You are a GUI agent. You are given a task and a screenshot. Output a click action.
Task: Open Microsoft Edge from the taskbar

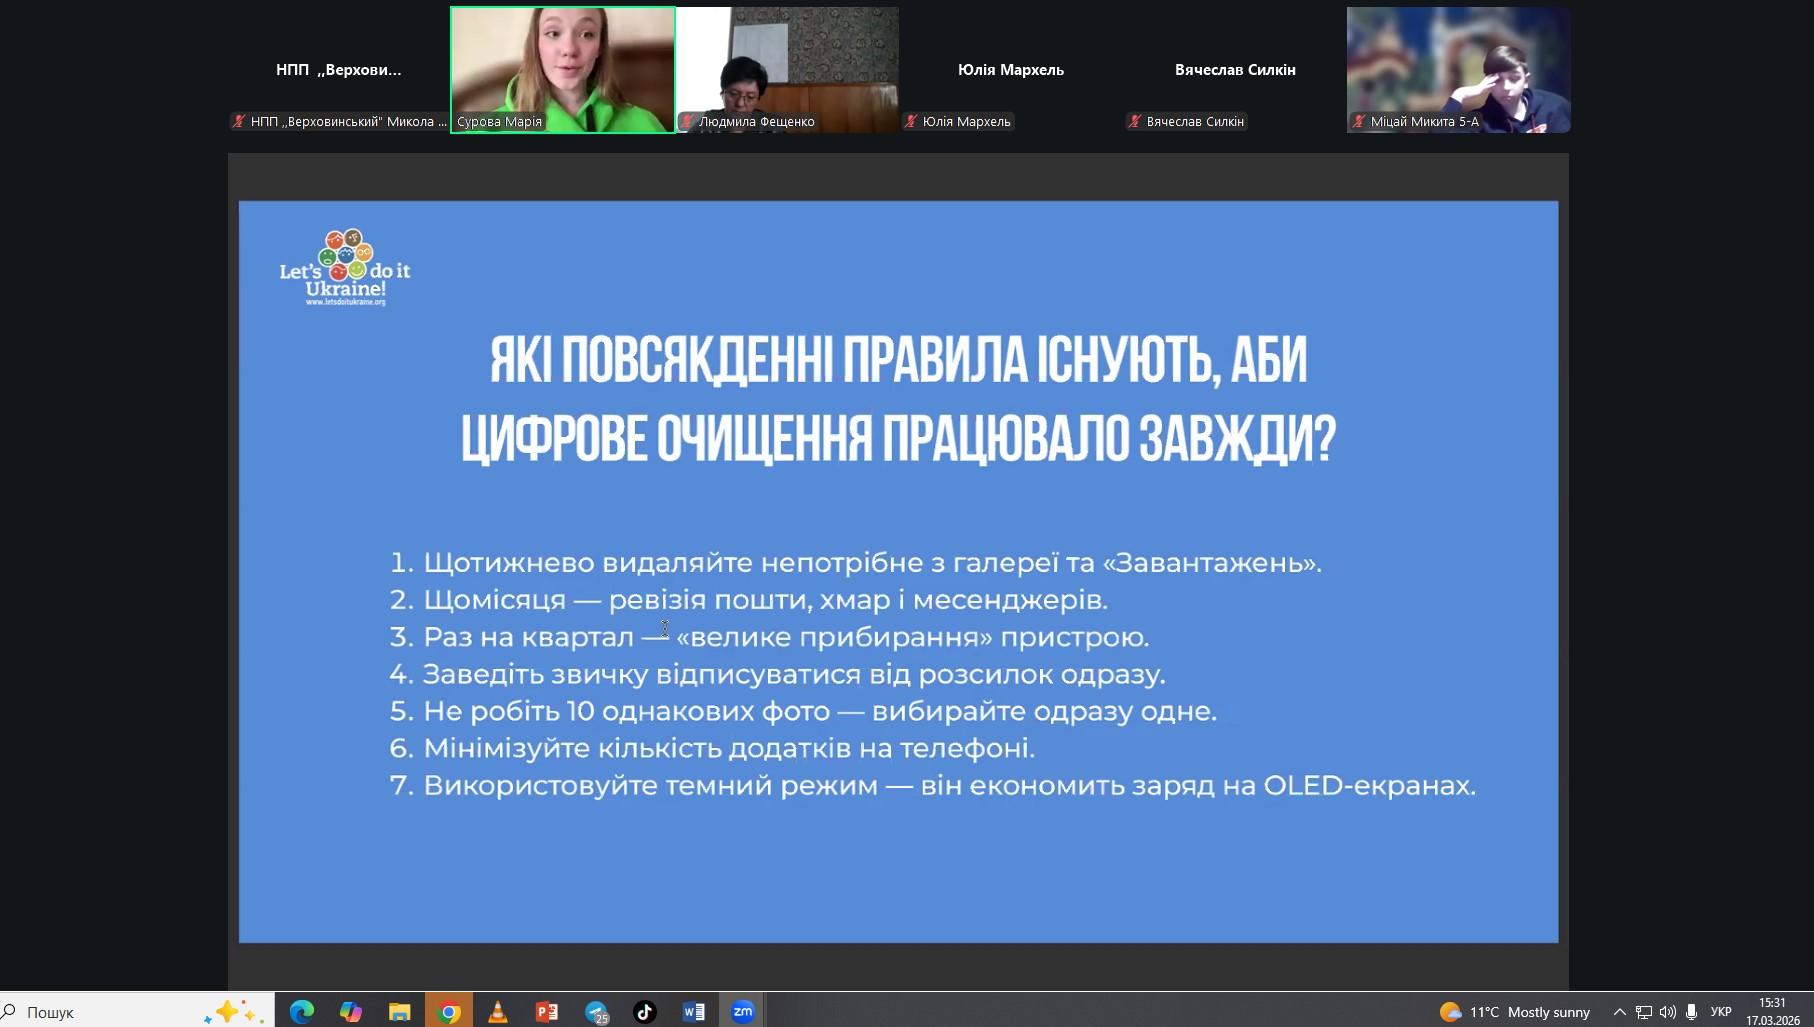301,1012
